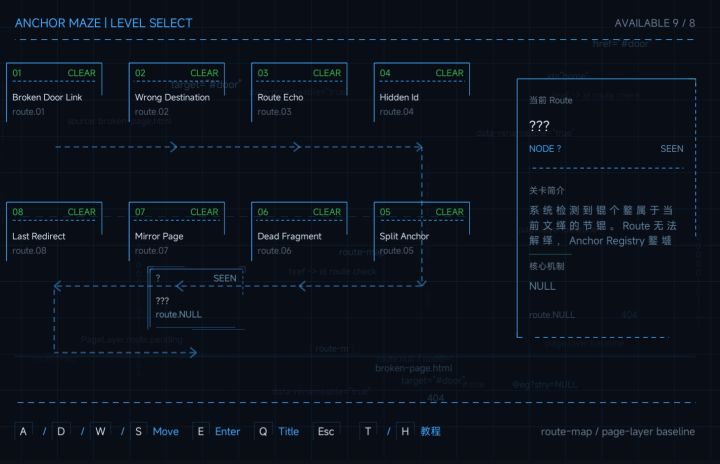Screen dimensions: 720x464
Task: Click the CLEAR status on level 04
Action: pyautogui.click(x=450, y=73)
